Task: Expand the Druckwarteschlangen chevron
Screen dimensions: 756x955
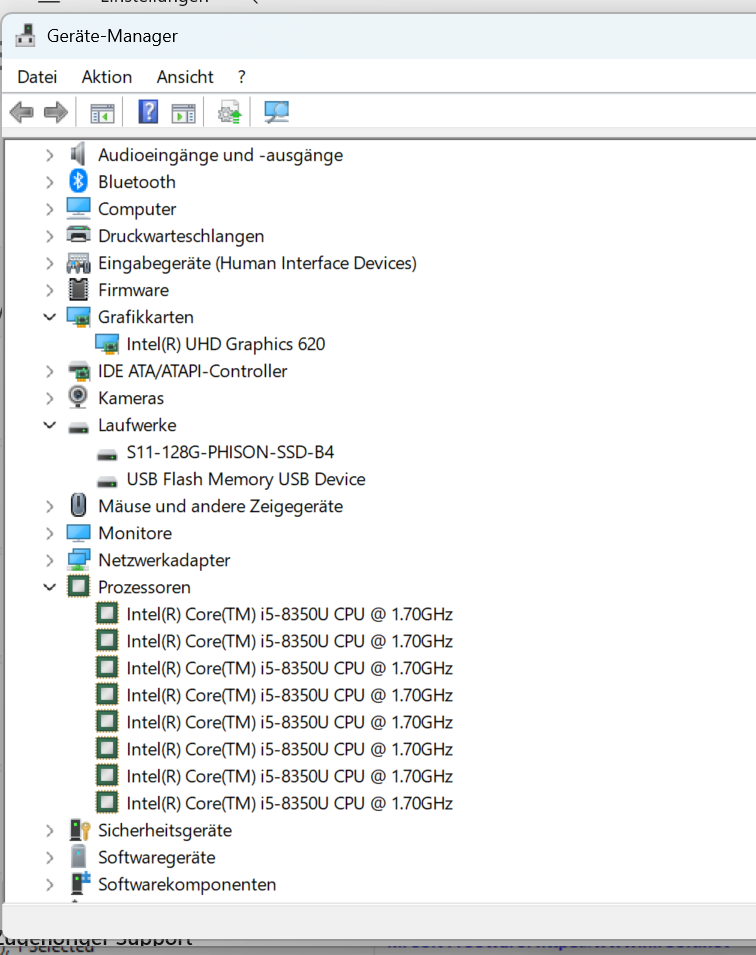Action: click(x=50, y=236)
